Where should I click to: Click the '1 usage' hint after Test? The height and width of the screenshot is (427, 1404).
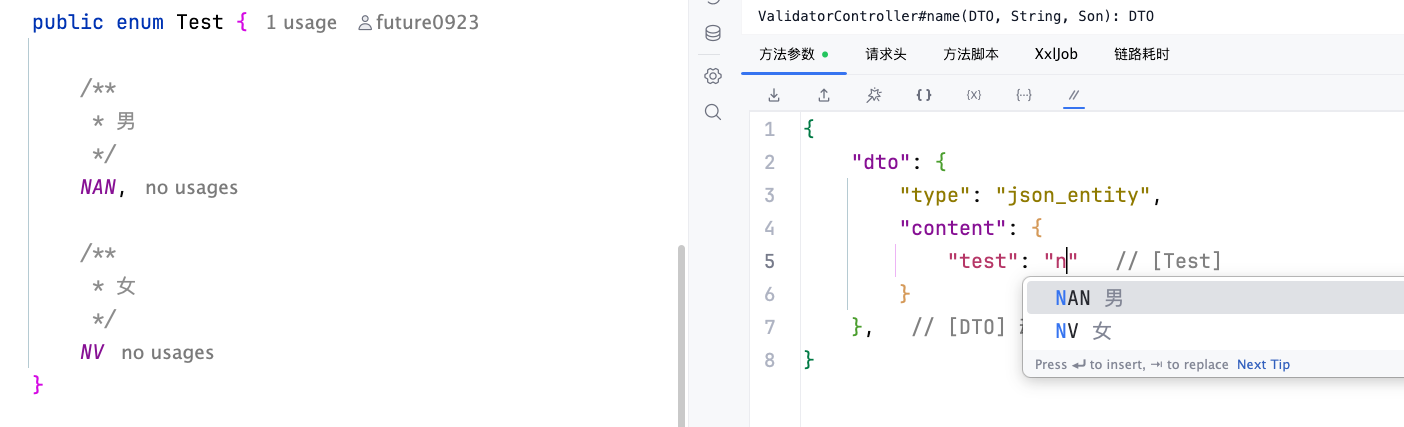301,22
